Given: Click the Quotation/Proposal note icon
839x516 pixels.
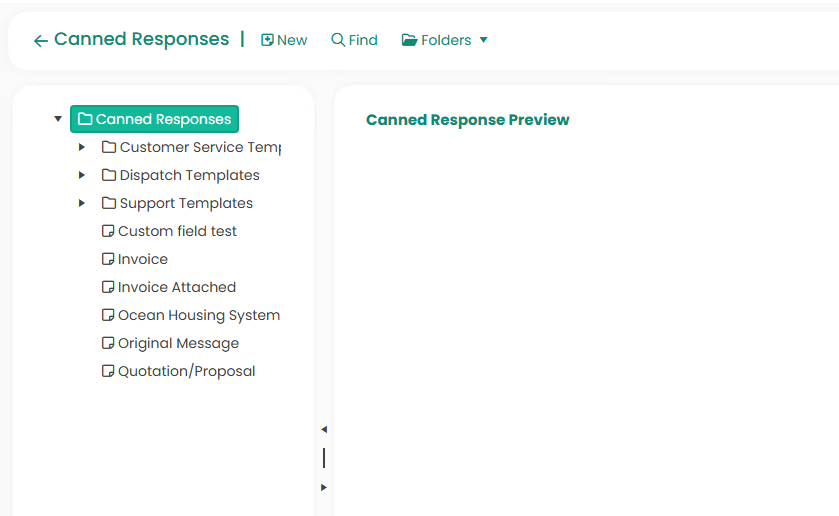Looking at the screenshot, I should [108, 371].
